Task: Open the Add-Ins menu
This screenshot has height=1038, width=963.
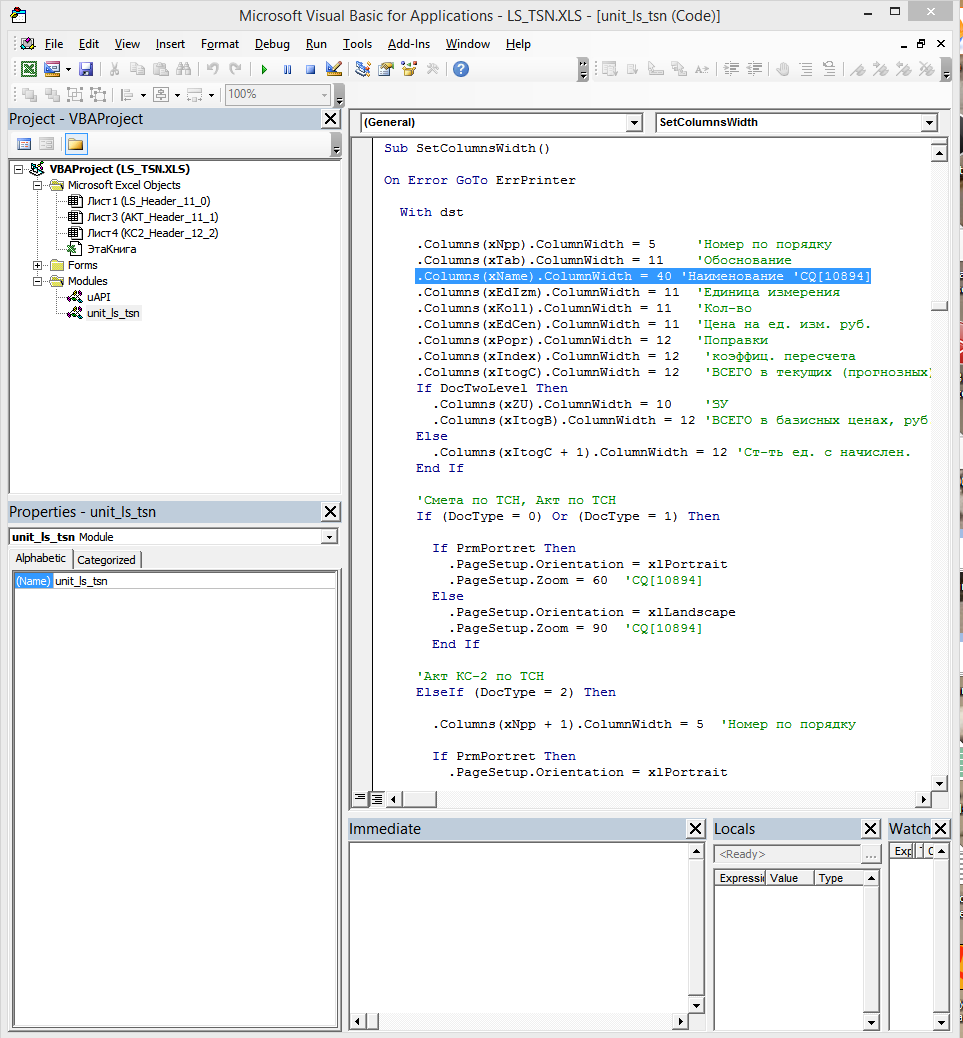Action: click(x=408, y=44)
